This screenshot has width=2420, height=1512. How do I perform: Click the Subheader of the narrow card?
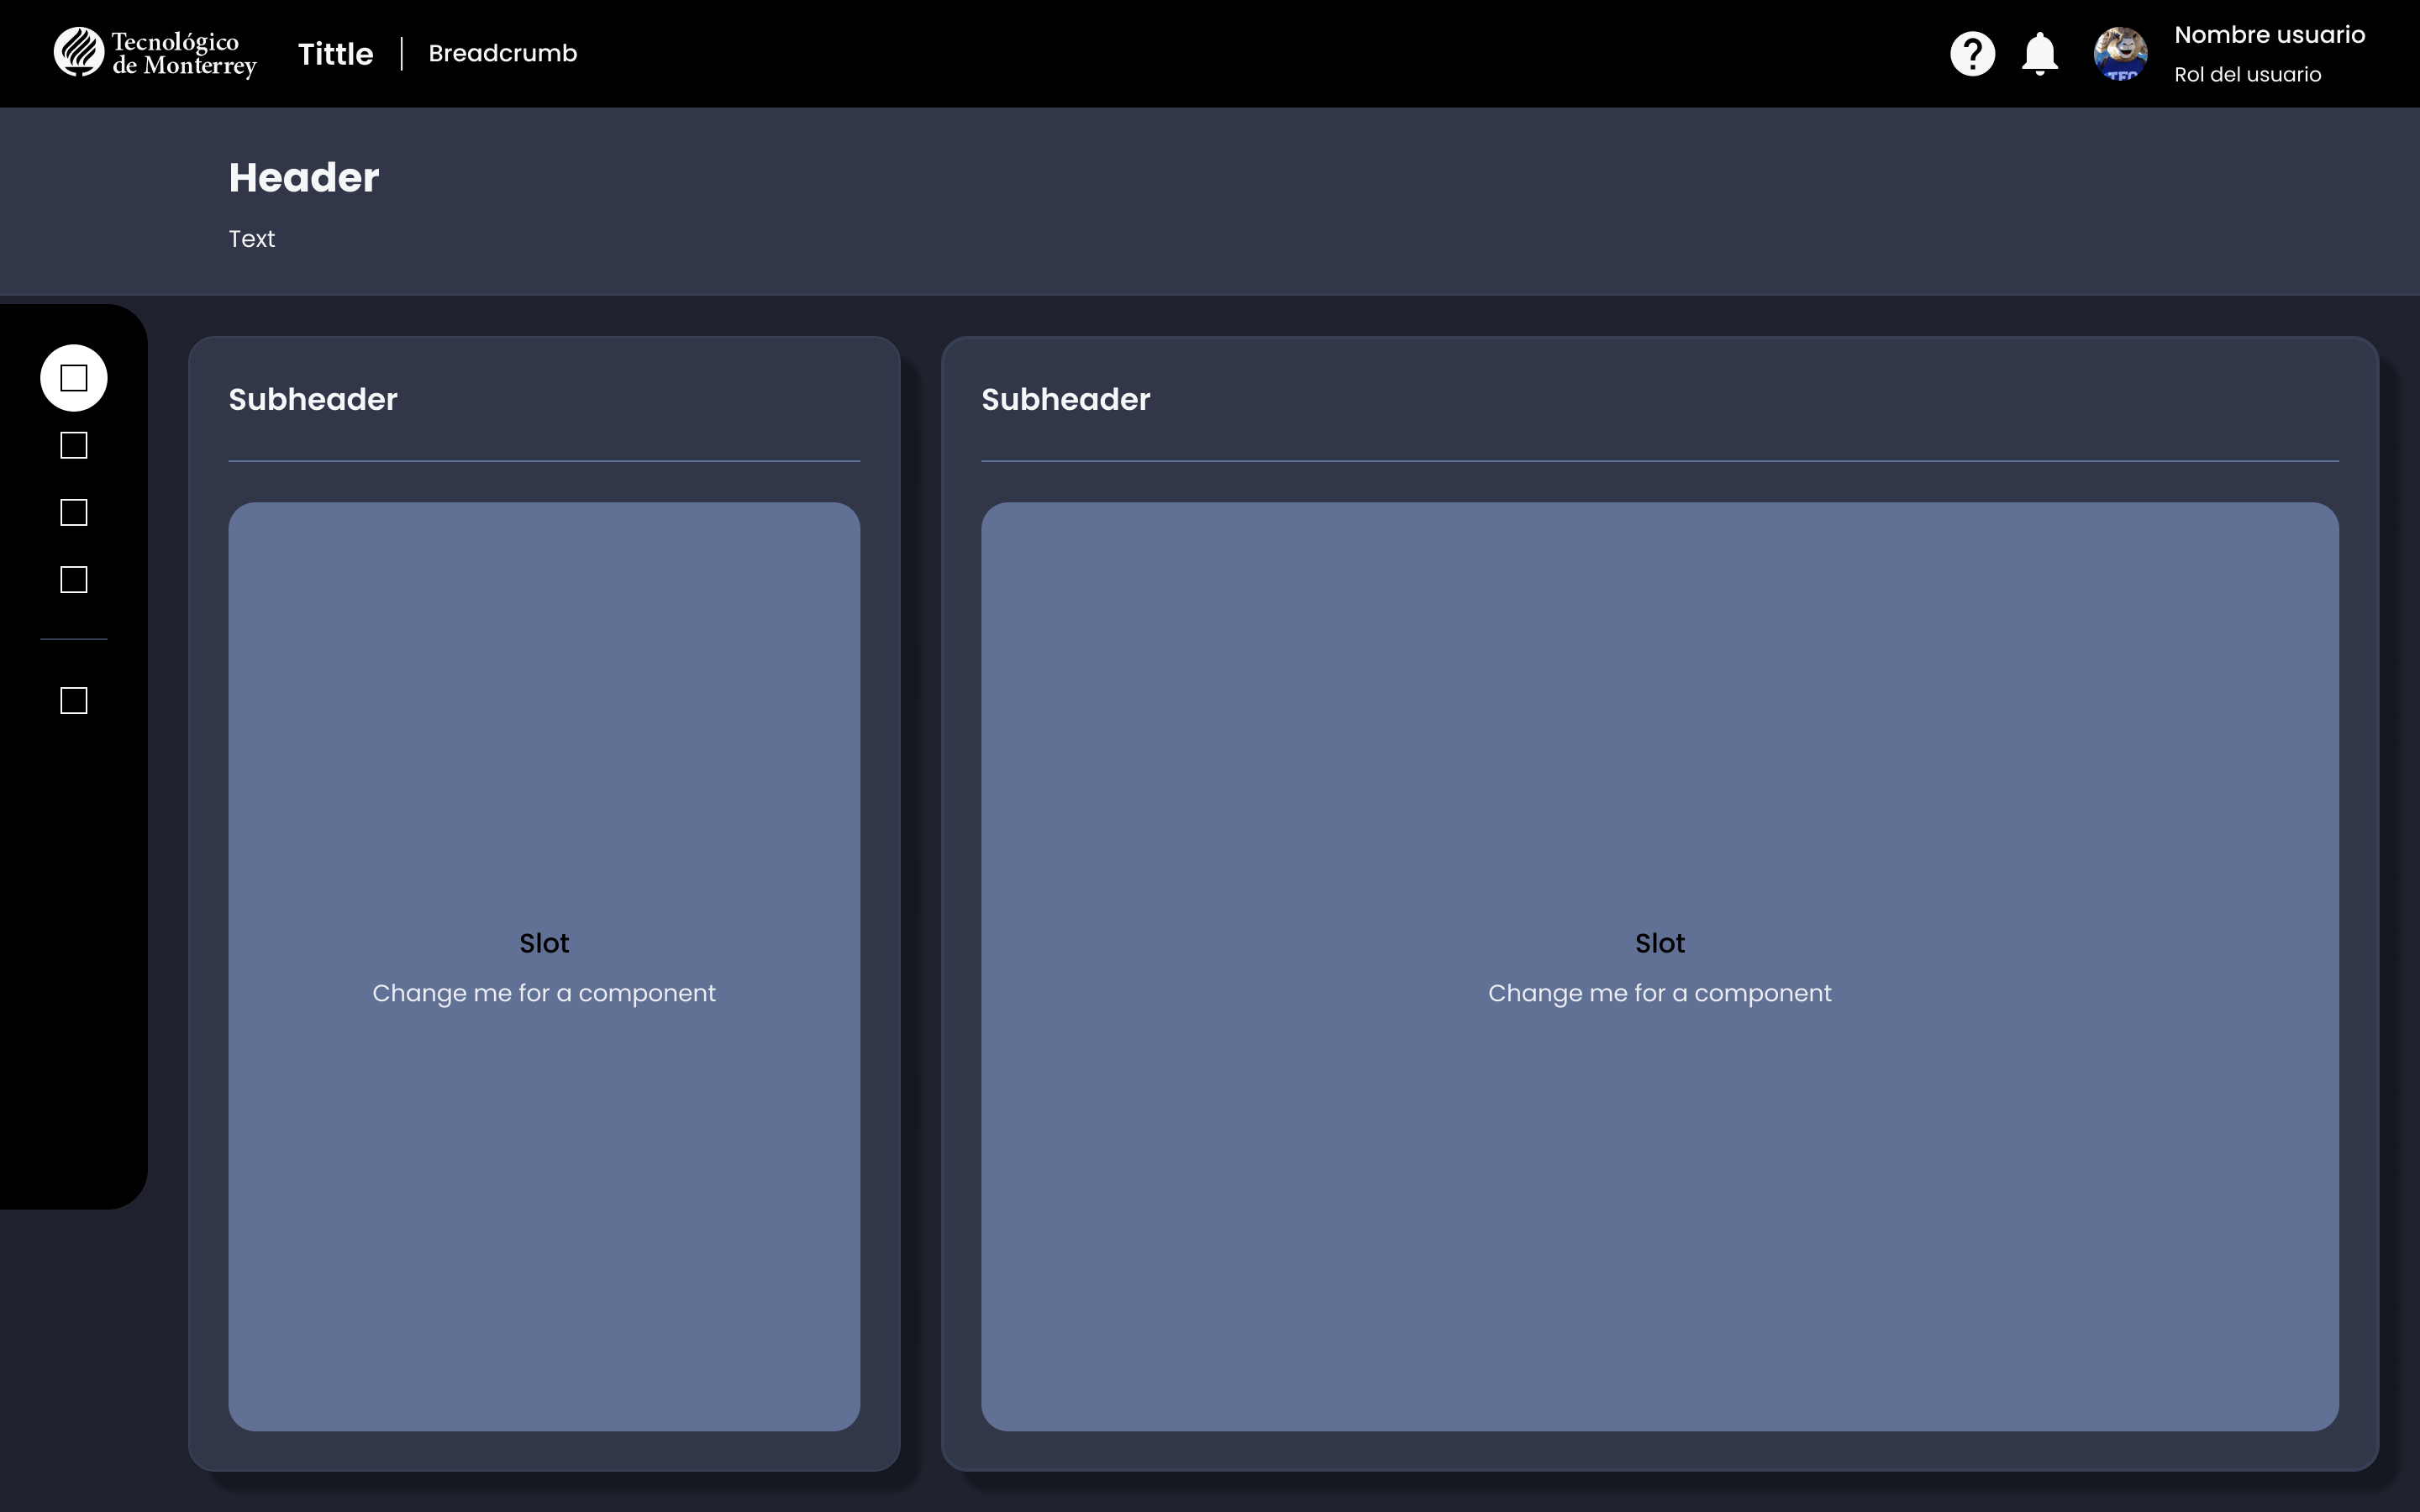pyautogui.click(x=313, y=400)
